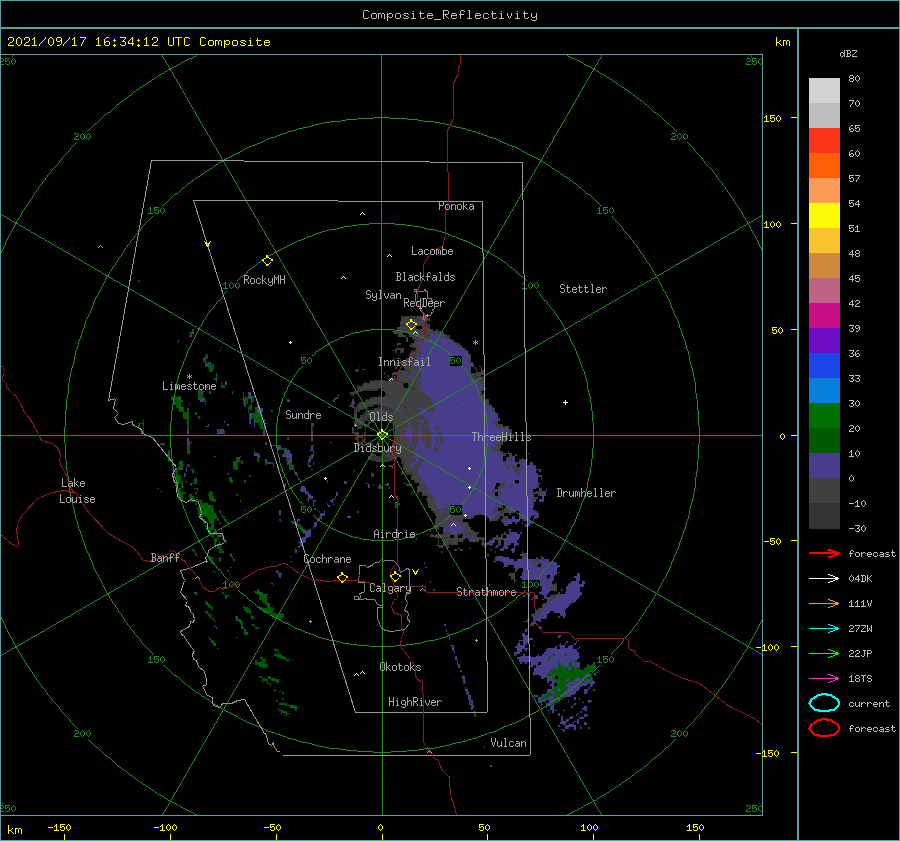Click the yellow diamond marker beside RockyMH

[x=267, y=261]
